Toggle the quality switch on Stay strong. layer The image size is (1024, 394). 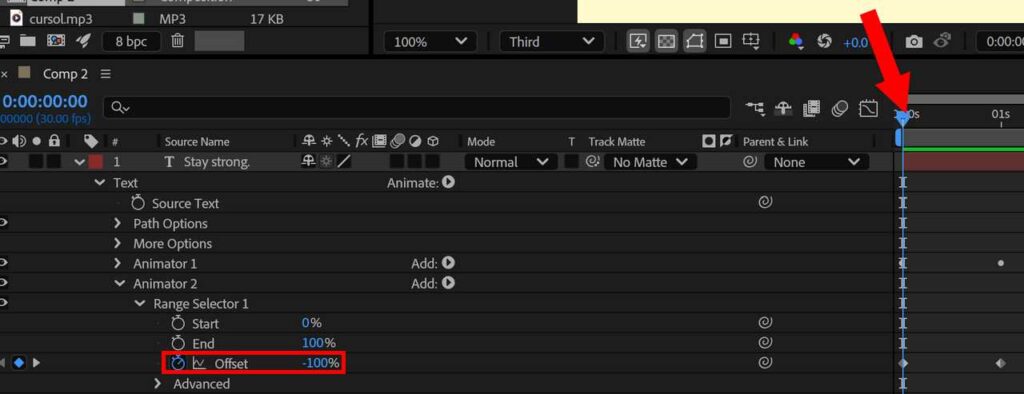(344, 161)
